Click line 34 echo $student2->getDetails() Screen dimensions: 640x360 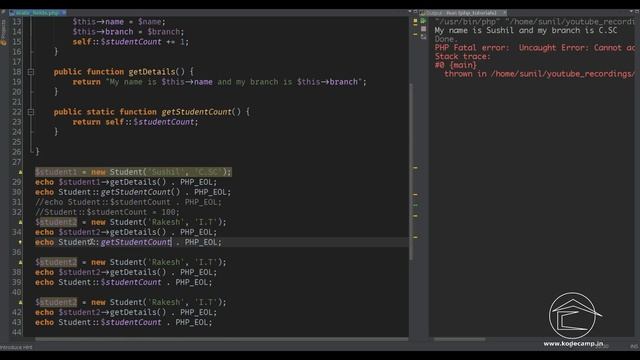(126, 232)
